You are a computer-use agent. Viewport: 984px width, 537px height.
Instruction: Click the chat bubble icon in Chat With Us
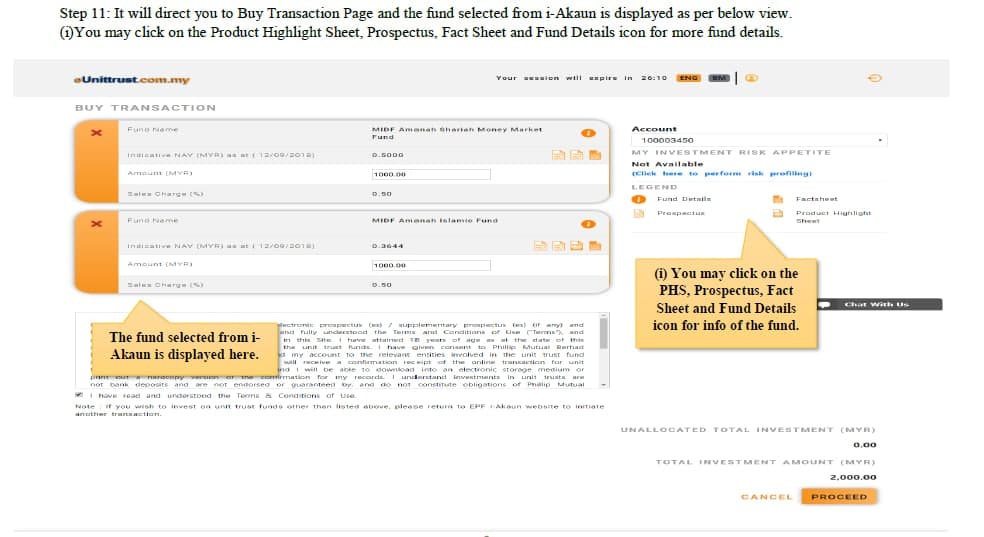coord(825,304)
